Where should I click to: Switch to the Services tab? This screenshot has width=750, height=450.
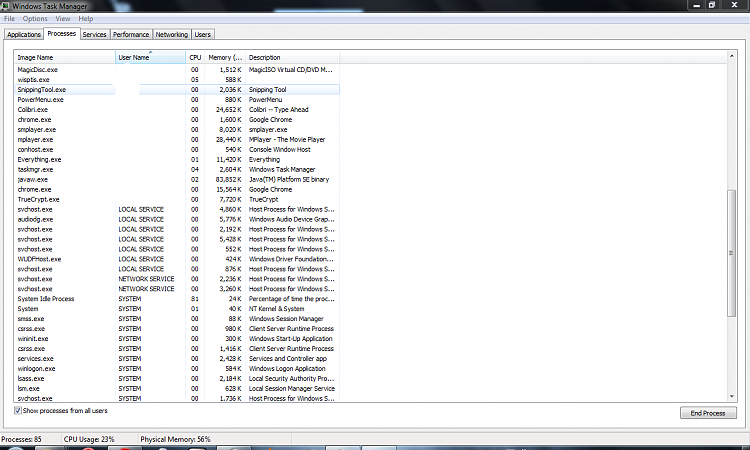coord(94,34)
